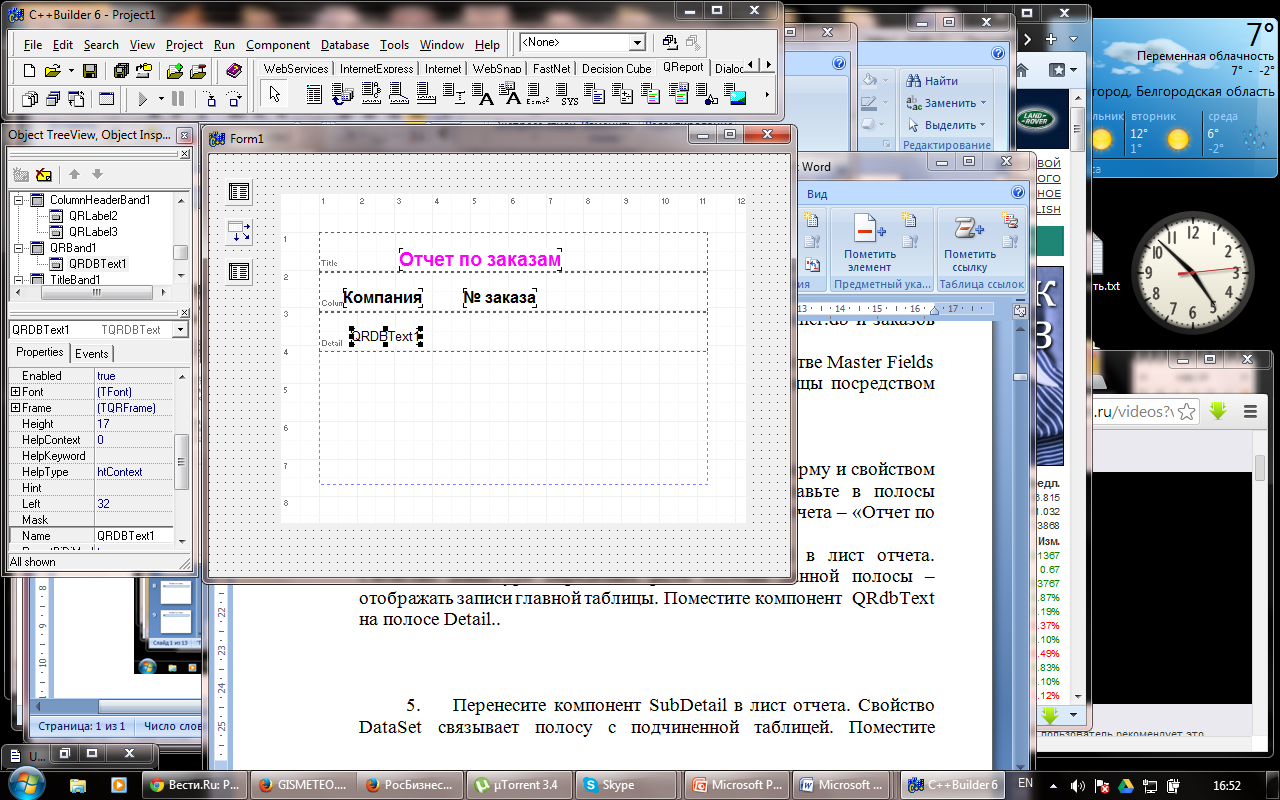Open the <None> desktop combo box
The width and height of the screenshot is (1280, 800).
point(637,43)
